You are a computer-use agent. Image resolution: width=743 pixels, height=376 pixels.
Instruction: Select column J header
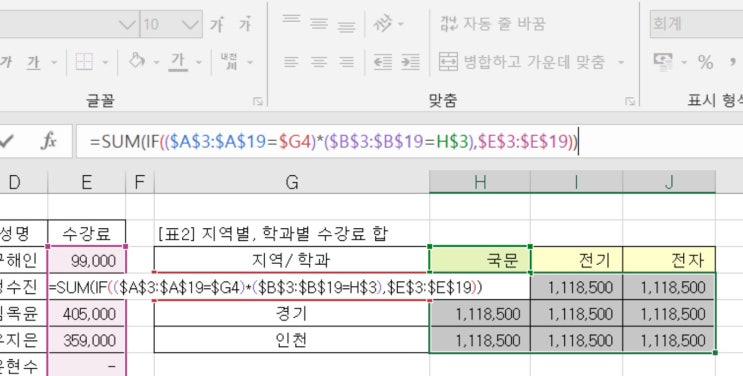coord(669,182)
